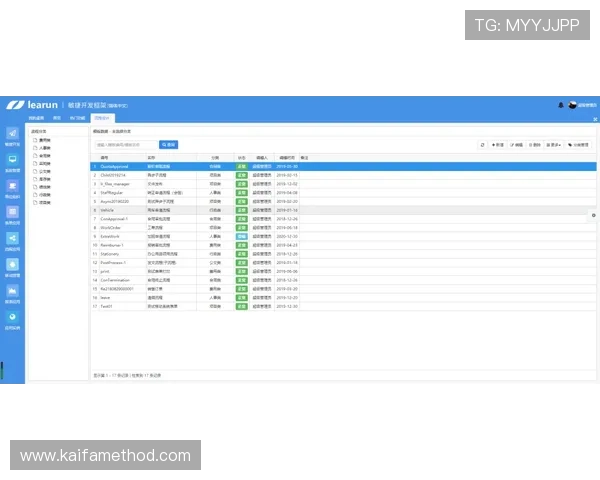Click the Add (新增) button in the toolbar
Screen dimensions: 600x480
(497, 145)
